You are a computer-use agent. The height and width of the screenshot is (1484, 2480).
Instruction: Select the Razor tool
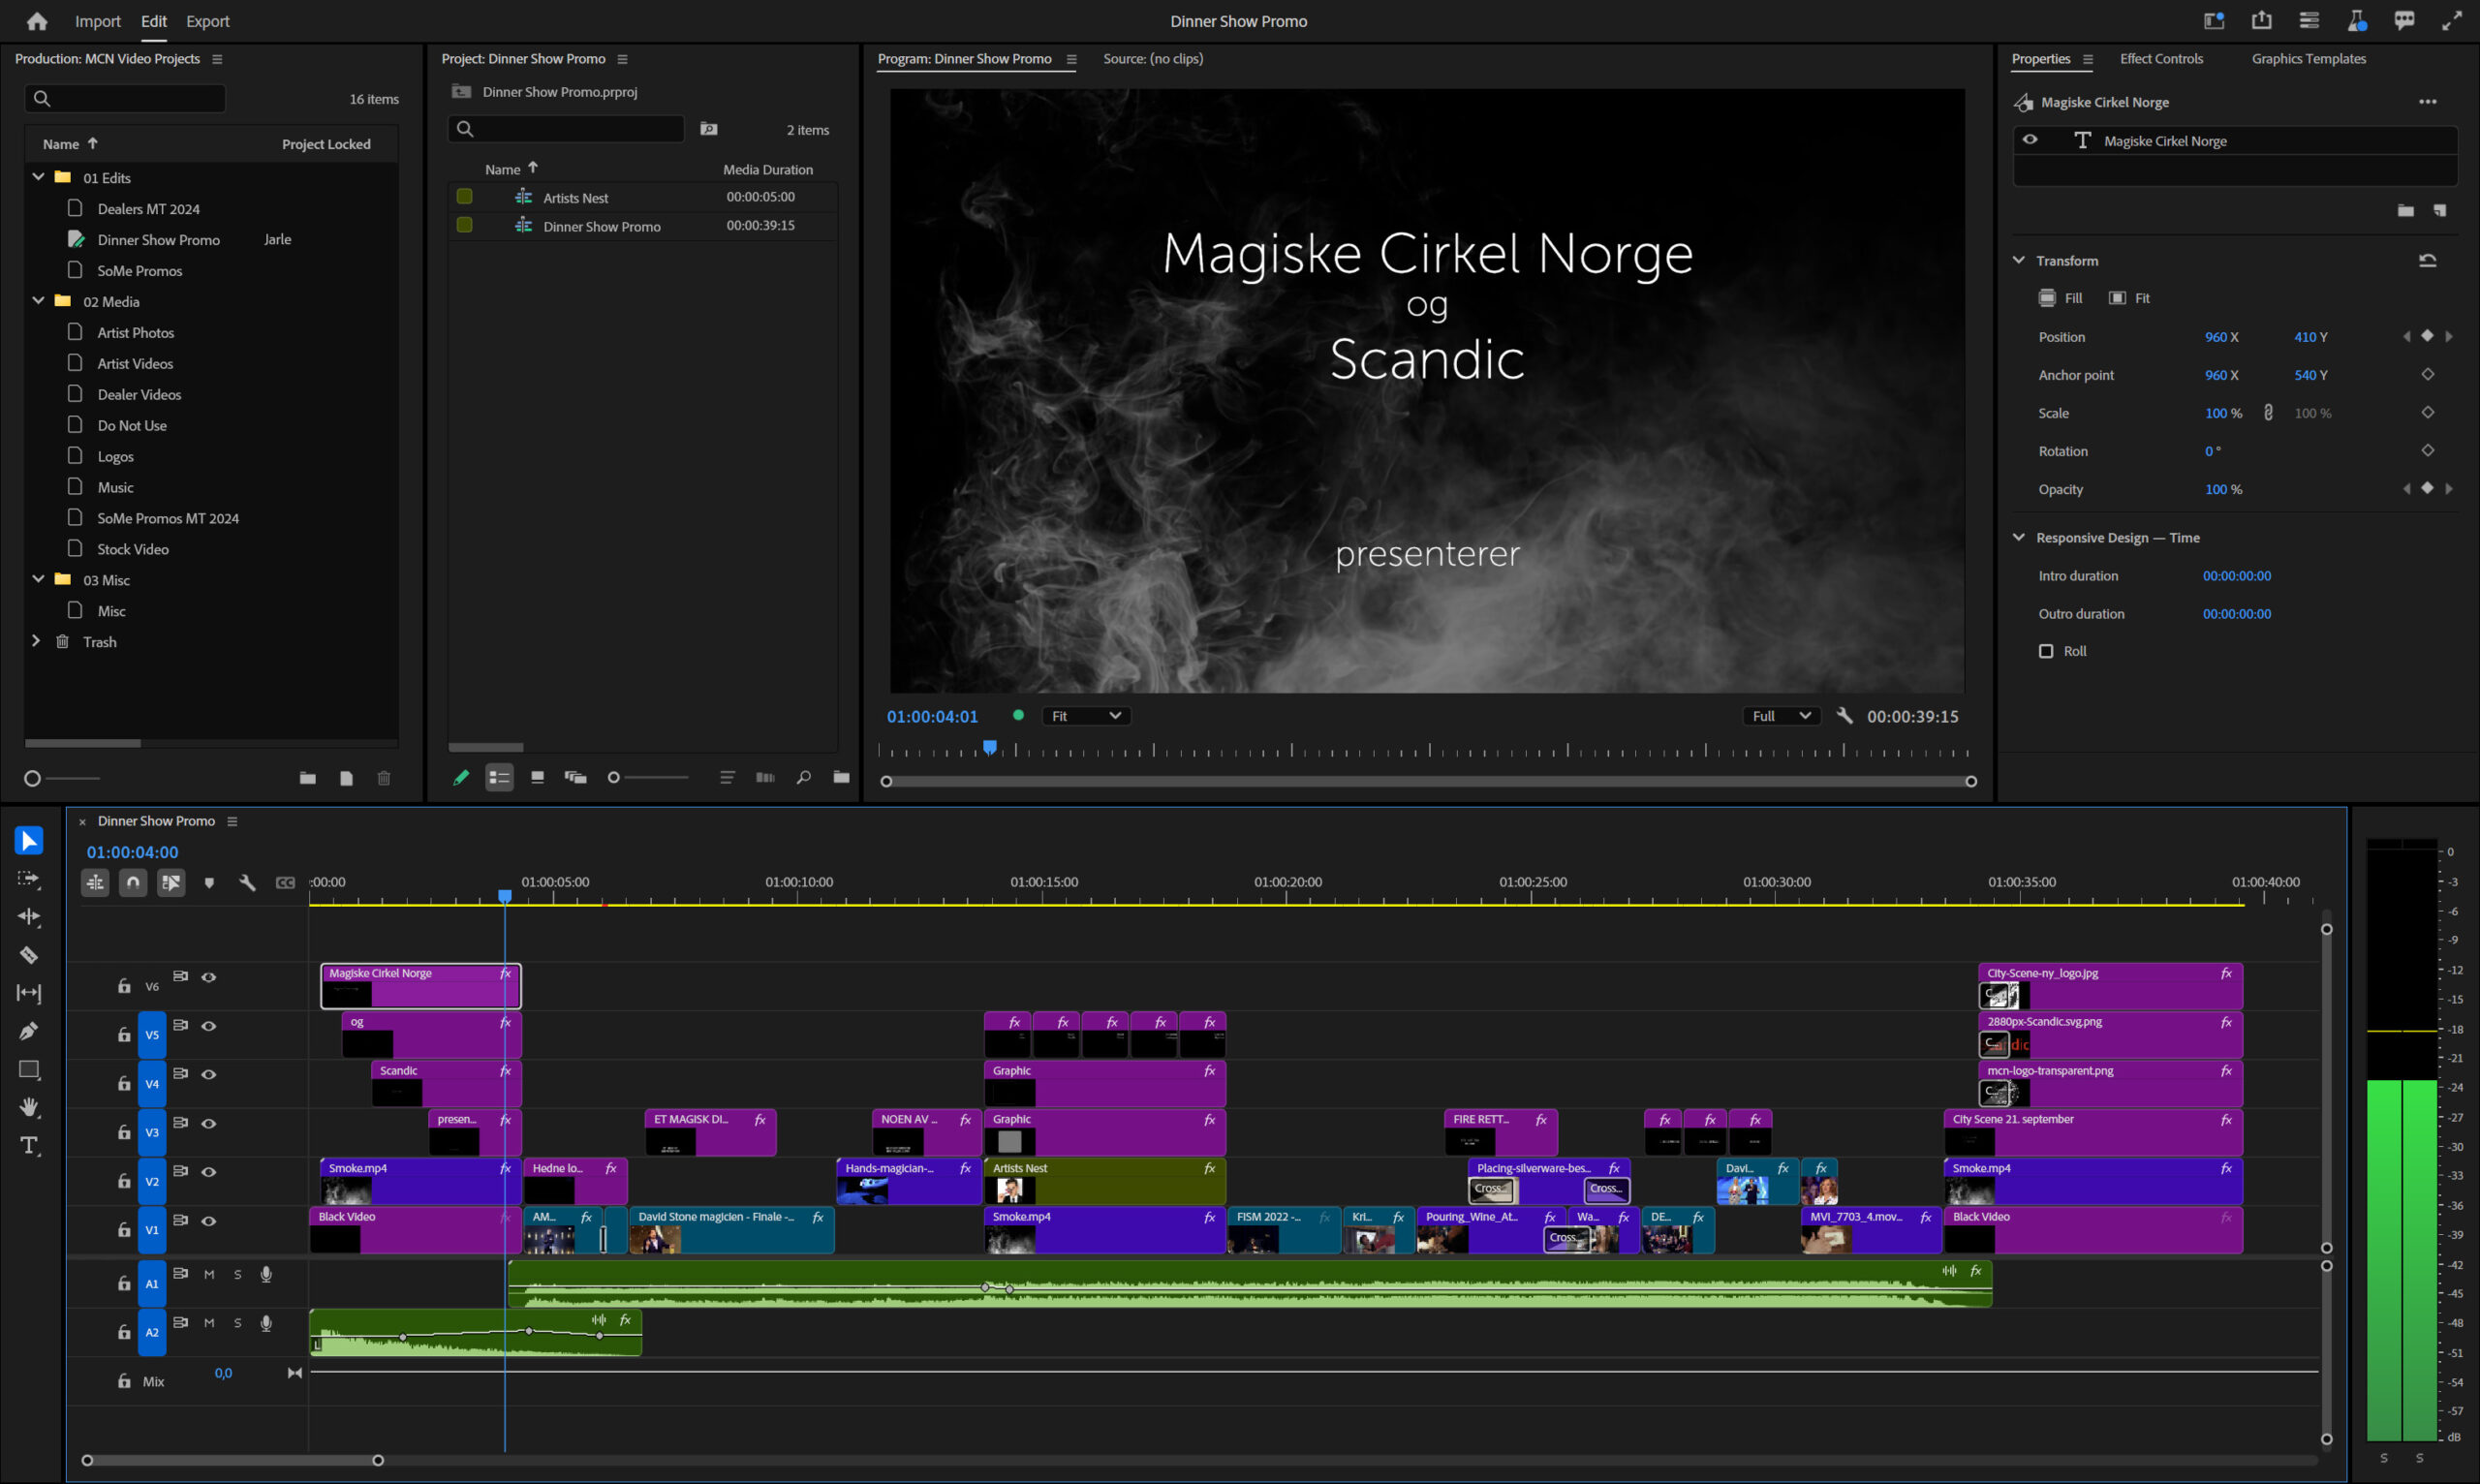[28, 955]
